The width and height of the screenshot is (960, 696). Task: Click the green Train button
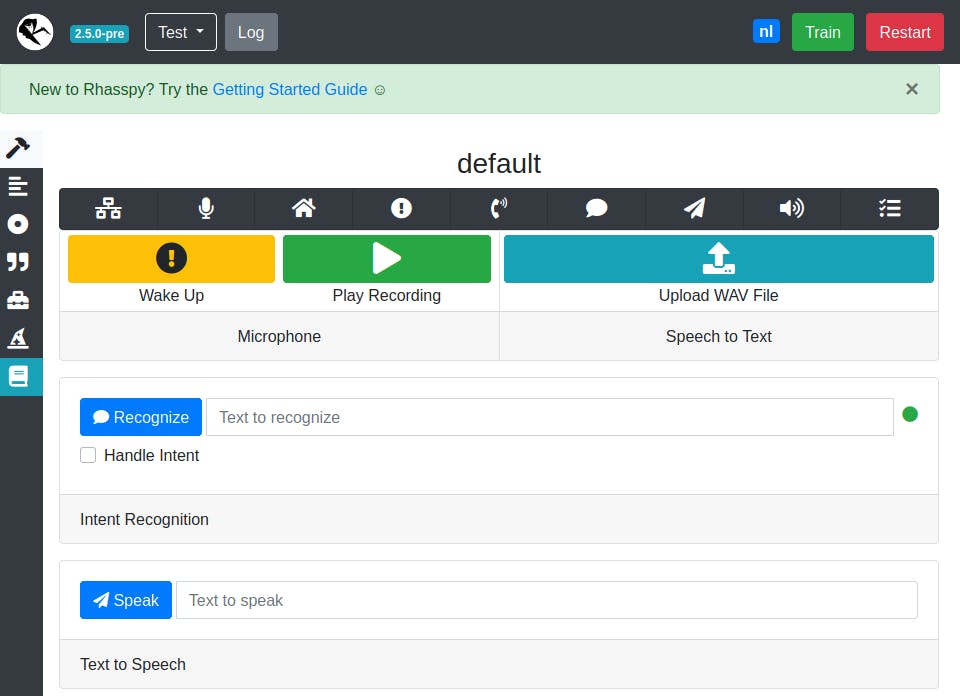click(x=823, y=32)
